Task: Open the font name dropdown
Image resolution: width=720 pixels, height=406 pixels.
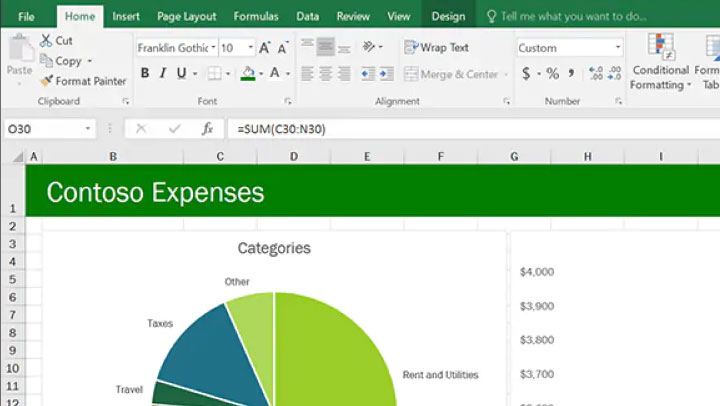Action: point(211,48)
